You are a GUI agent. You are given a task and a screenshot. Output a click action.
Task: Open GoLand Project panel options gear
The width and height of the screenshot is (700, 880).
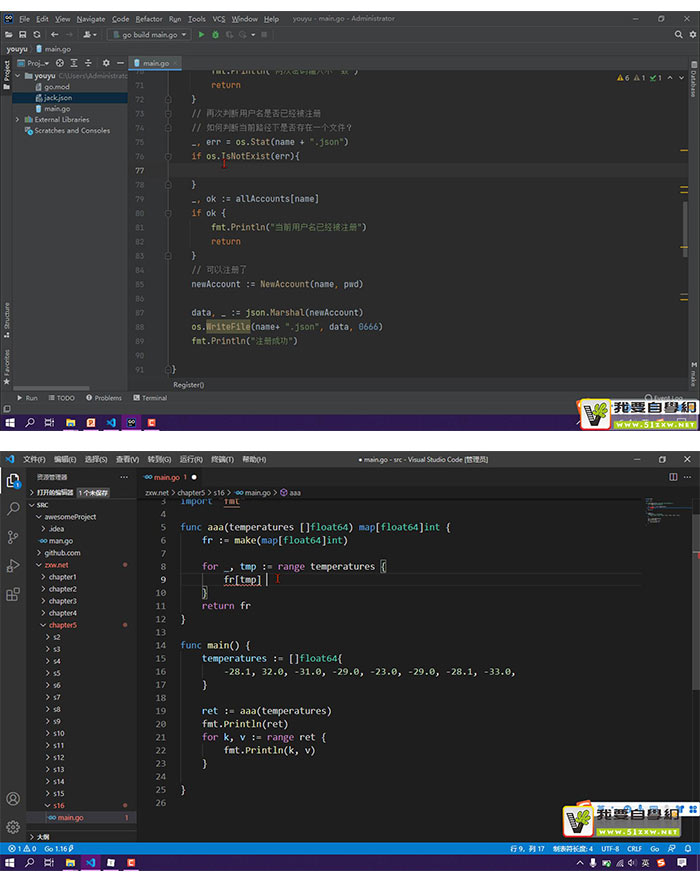(106, 63)
